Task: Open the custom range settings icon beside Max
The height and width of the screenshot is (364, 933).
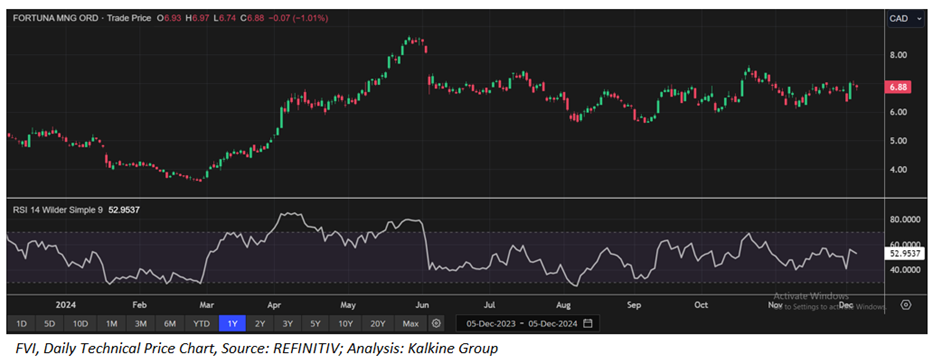Action: [x=436, y=324]
